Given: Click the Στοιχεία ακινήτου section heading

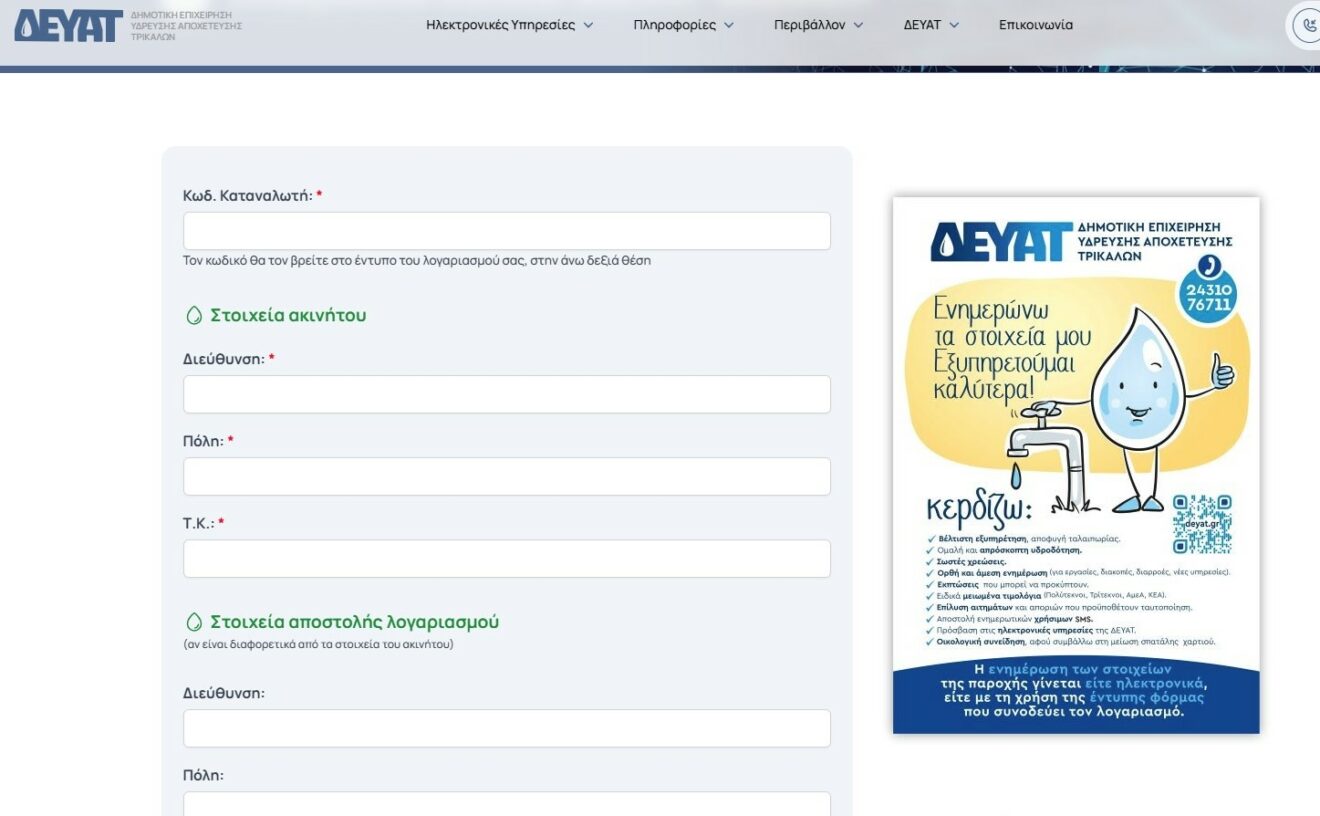Looking at the screenshot, I should [x=288, y=316].
